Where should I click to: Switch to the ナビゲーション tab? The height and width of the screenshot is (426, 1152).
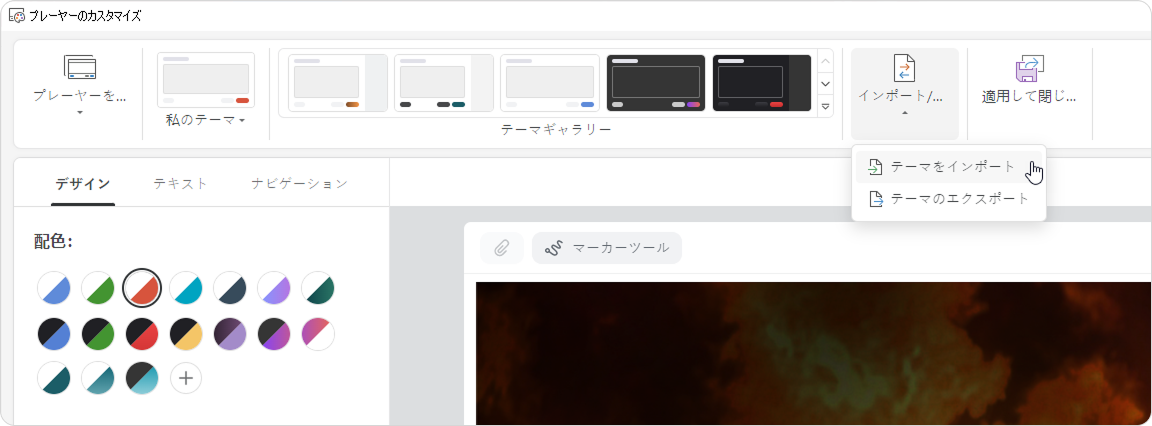pyautogui.click(x=299, y=184)
